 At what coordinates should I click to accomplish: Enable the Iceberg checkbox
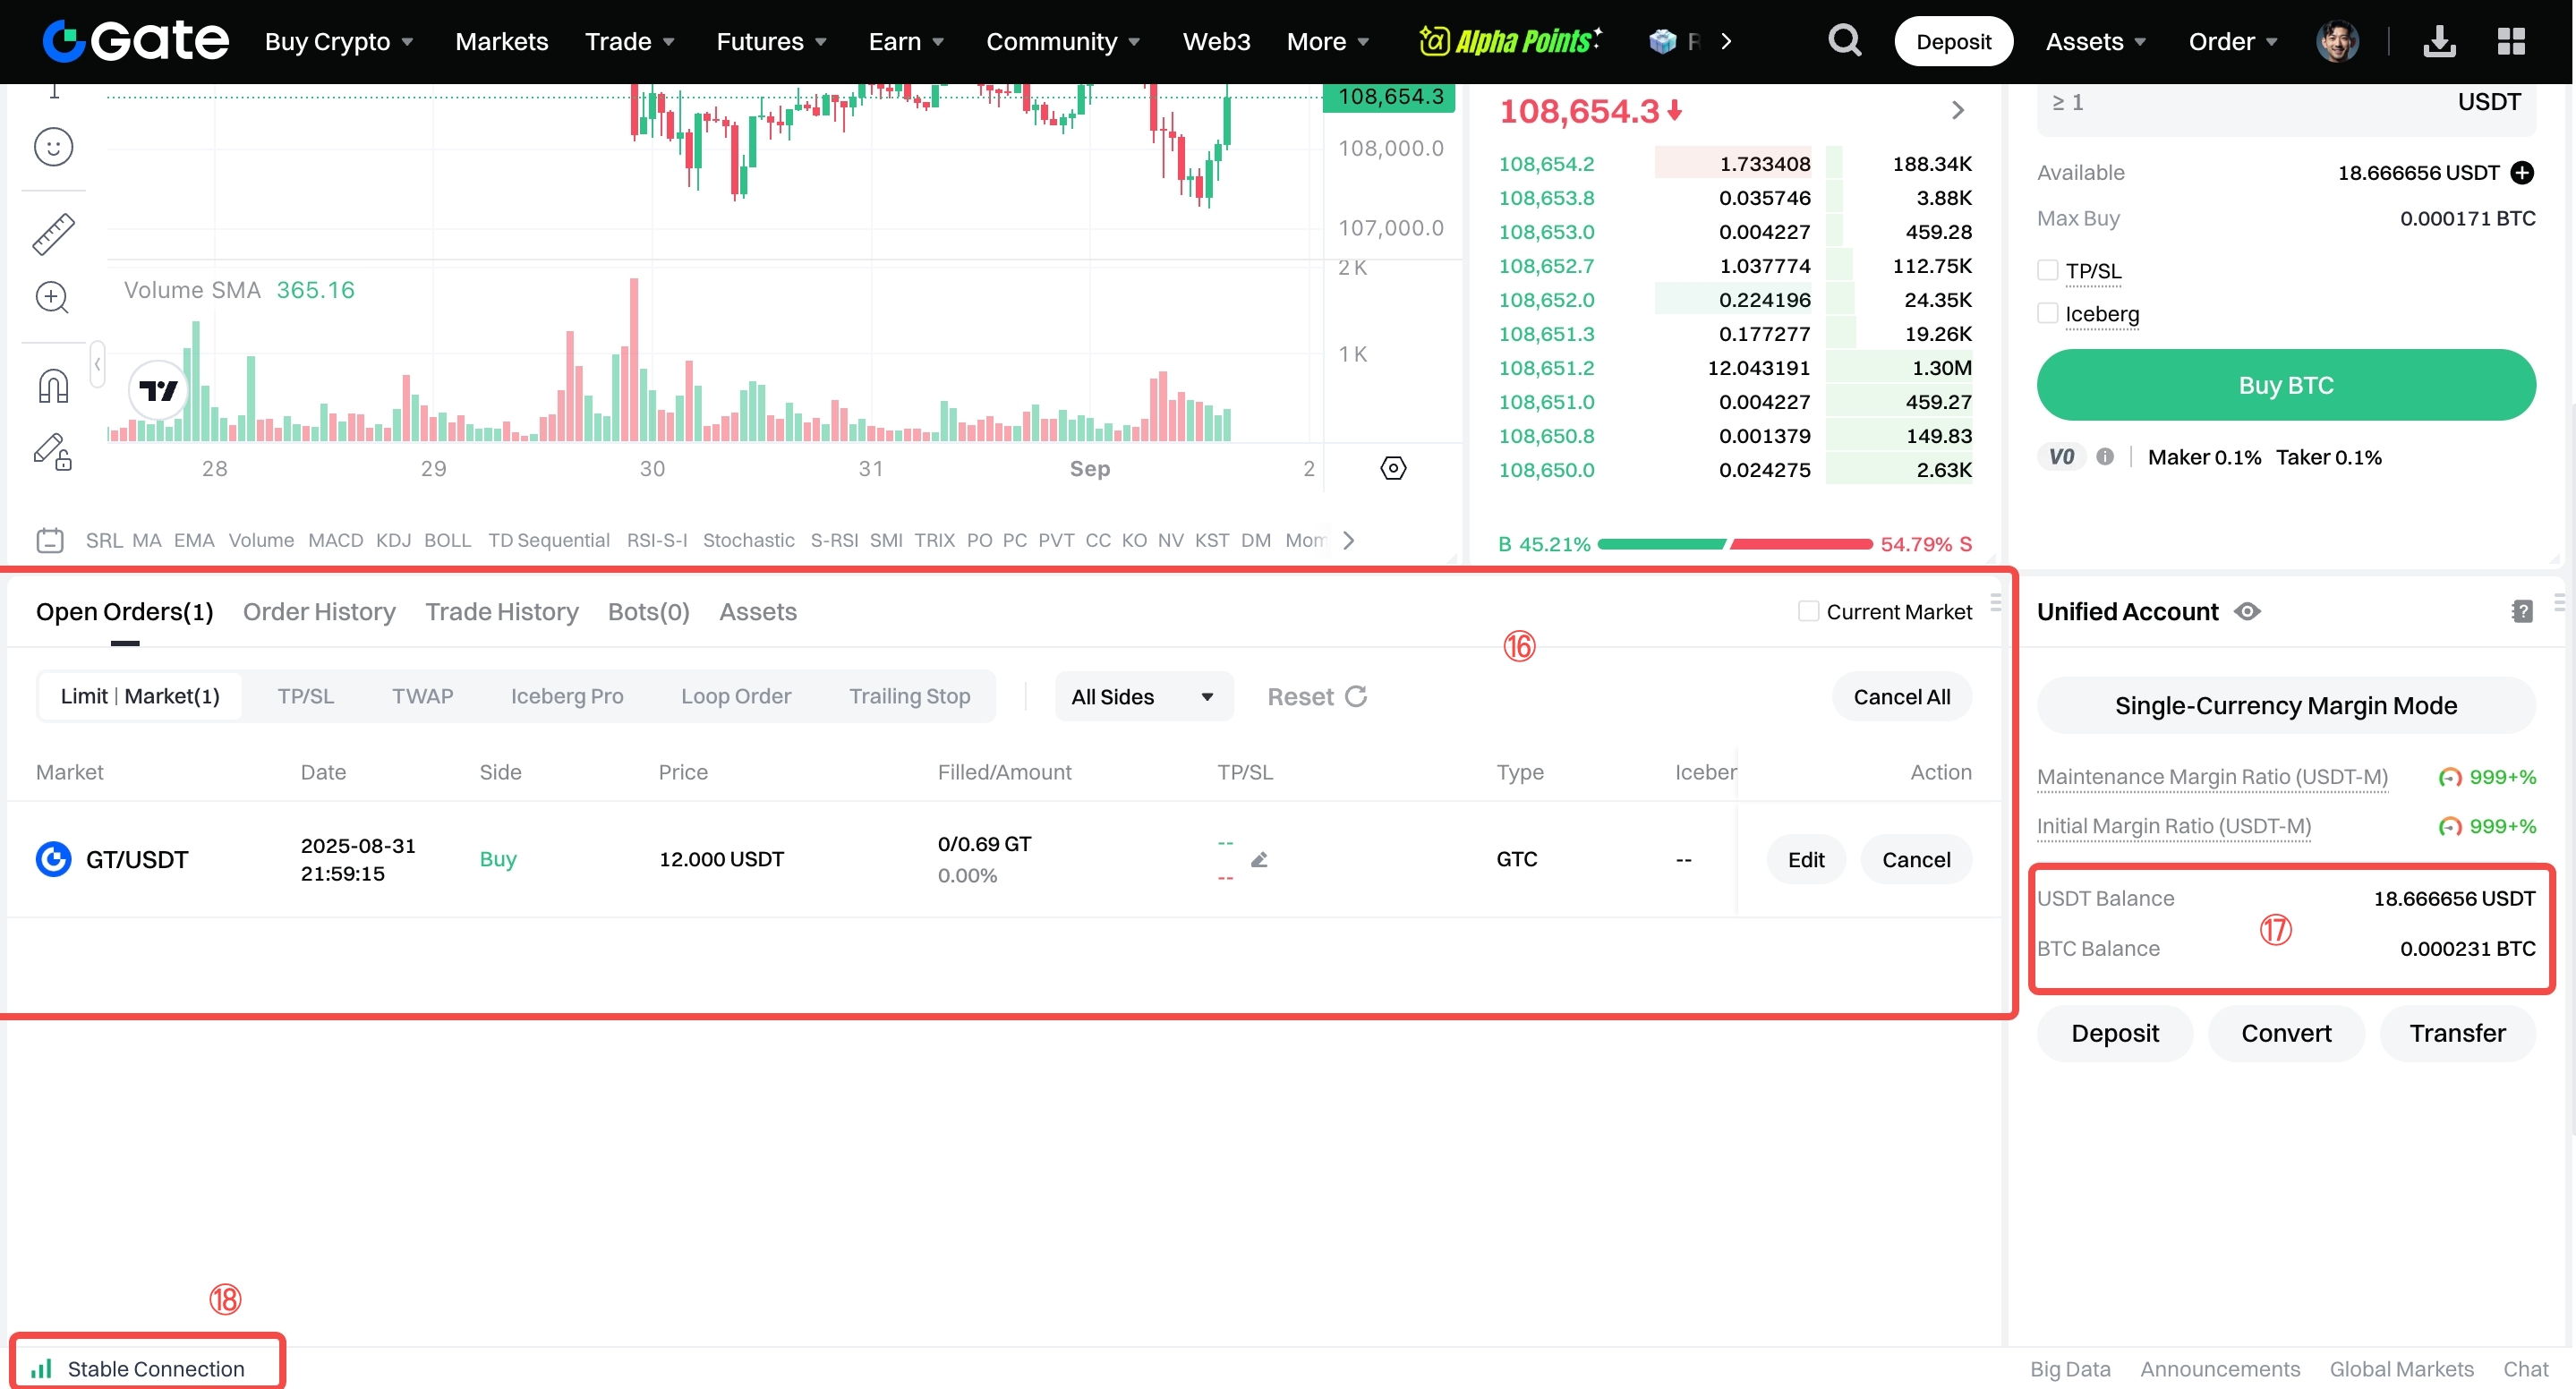2047,314
